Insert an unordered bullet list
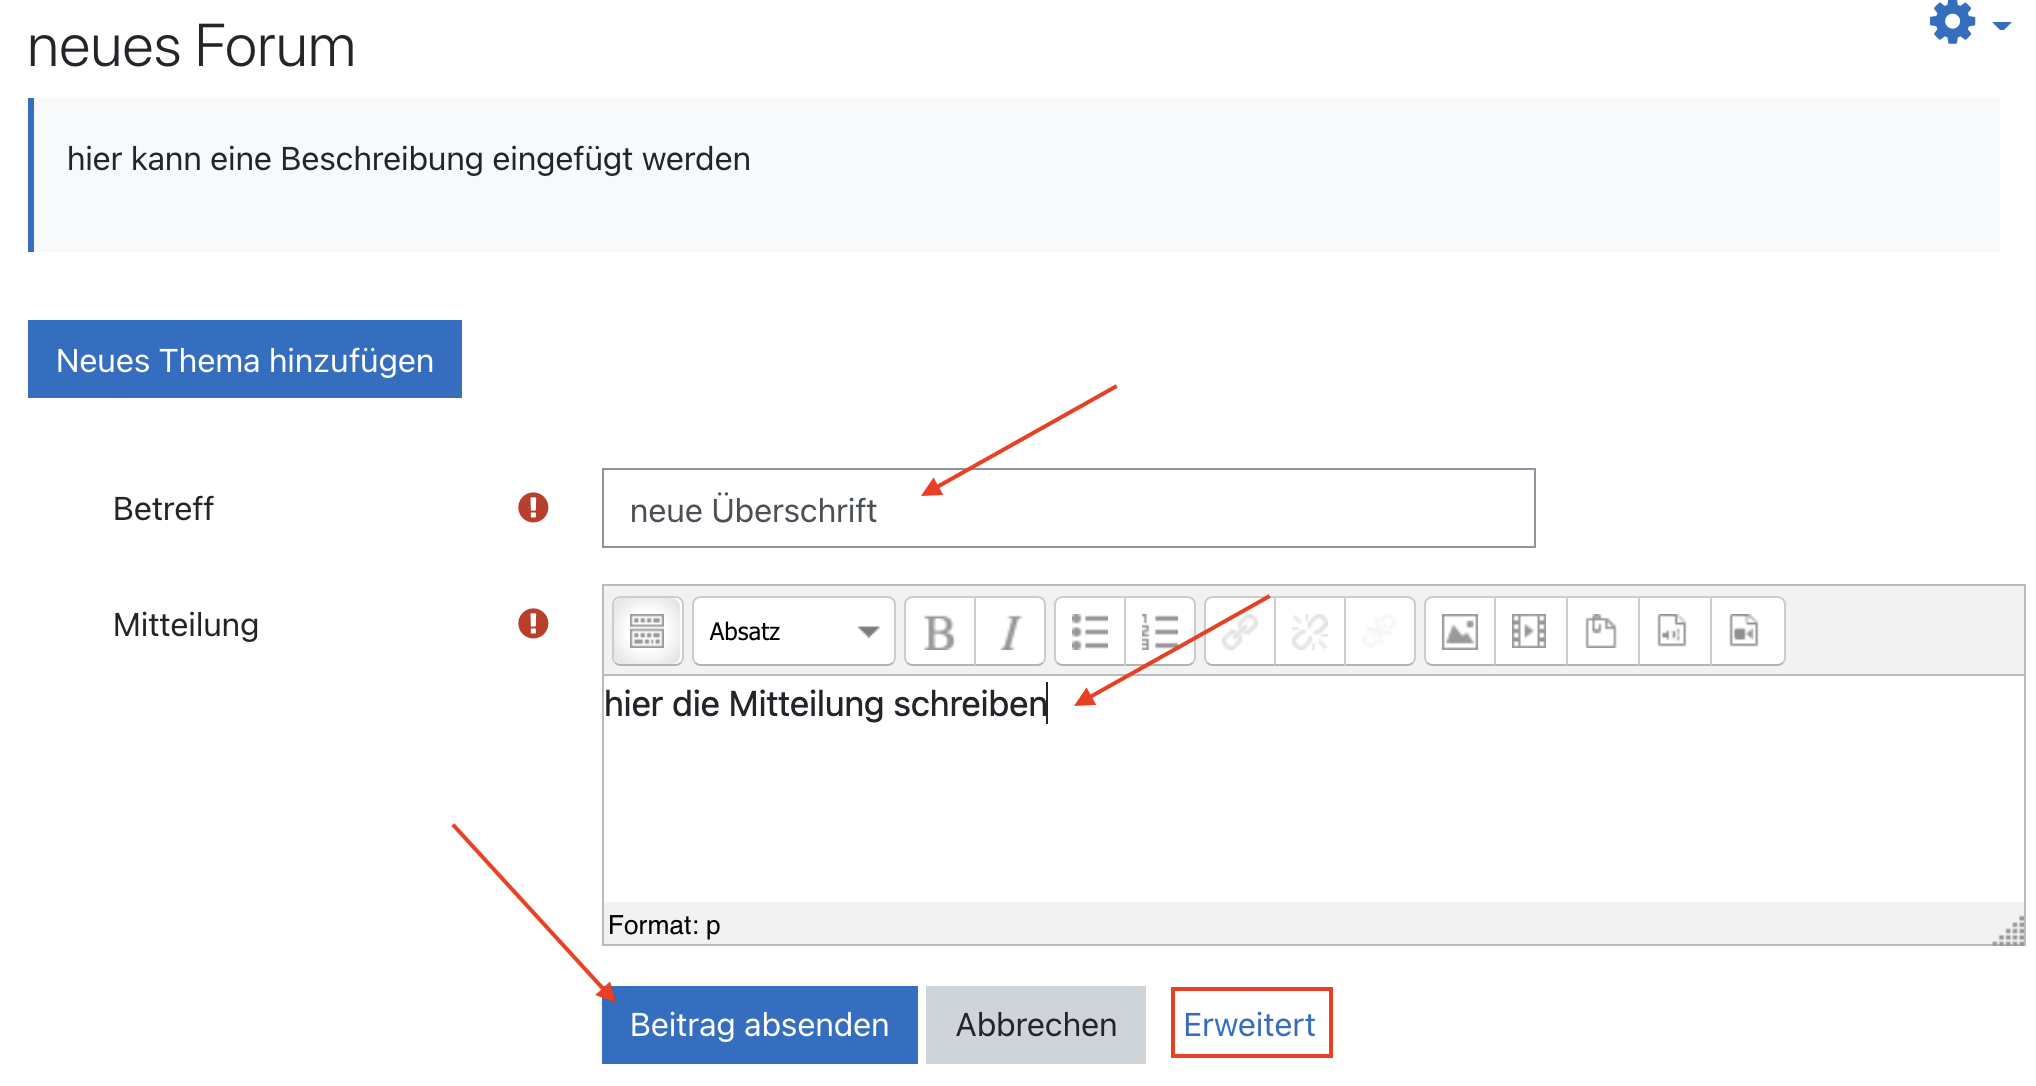Image resolution: width=2036 pixels, height=1086 pixels. click(x=1089, y=631)
